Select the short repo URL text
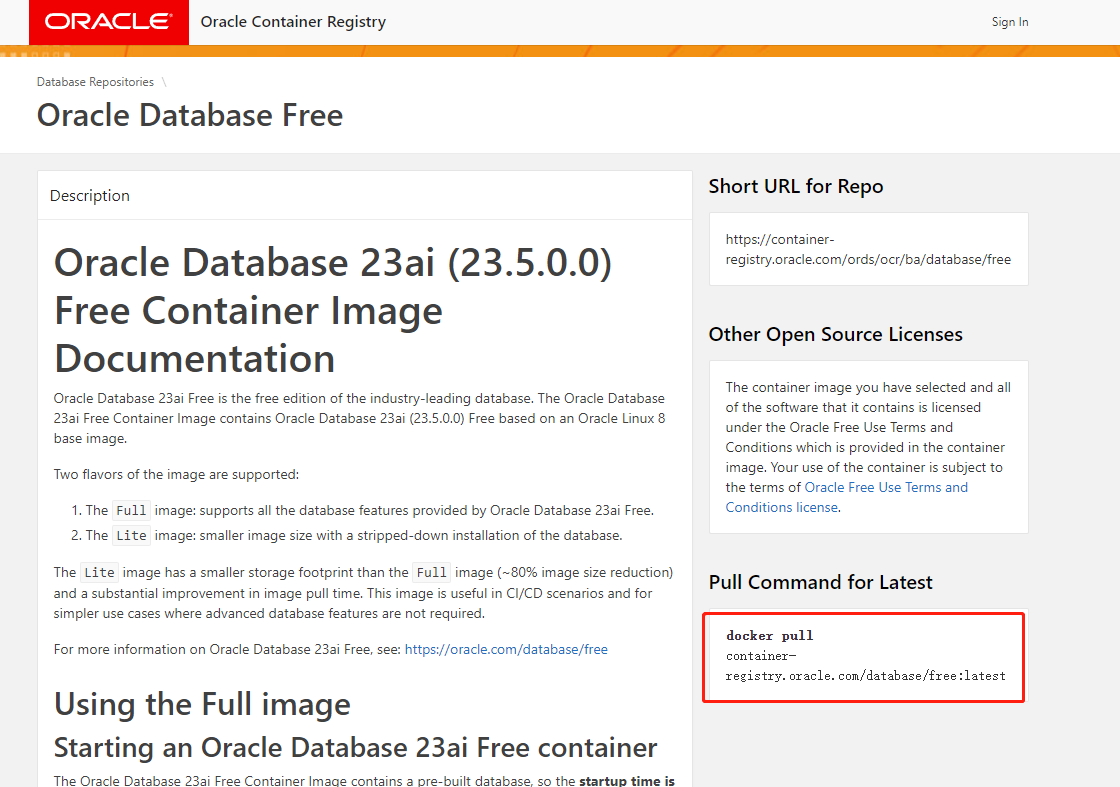The image size is (1120, 787). coord(868,249)
